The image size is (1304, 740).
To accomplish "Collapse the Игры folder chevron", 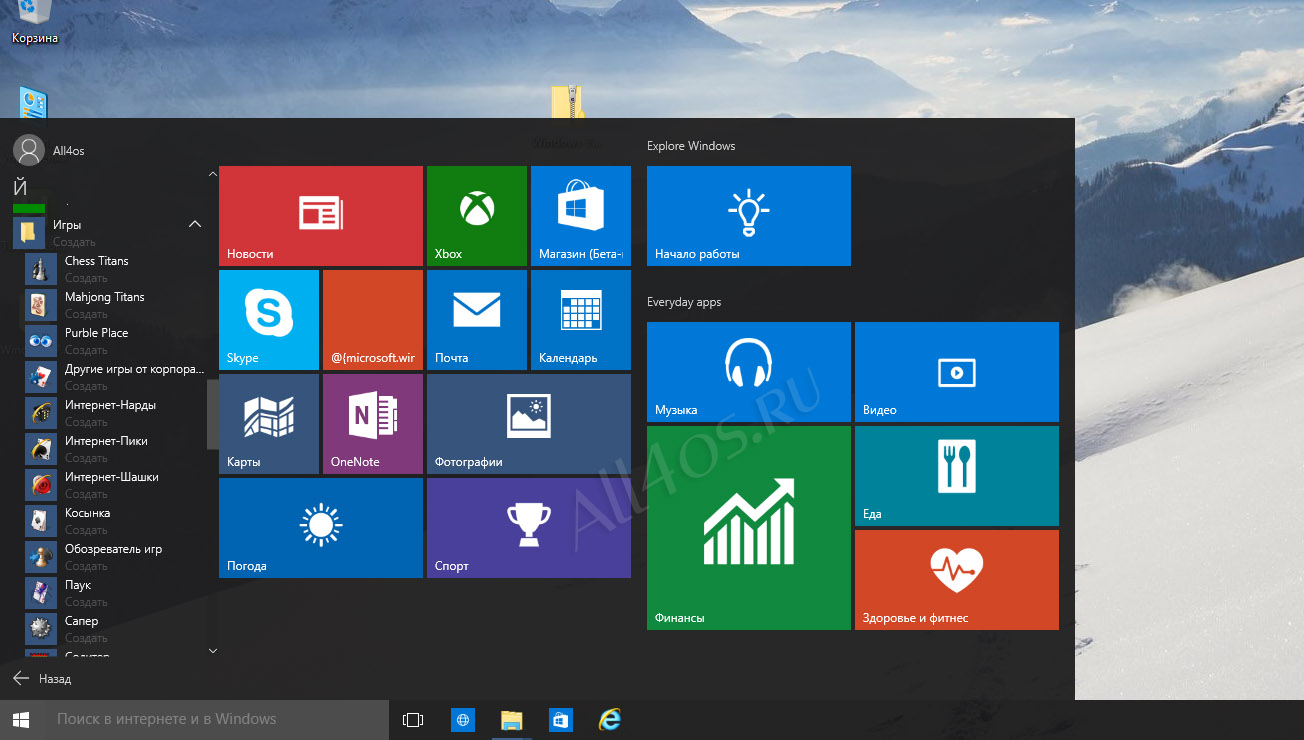I will pos(195,224).
